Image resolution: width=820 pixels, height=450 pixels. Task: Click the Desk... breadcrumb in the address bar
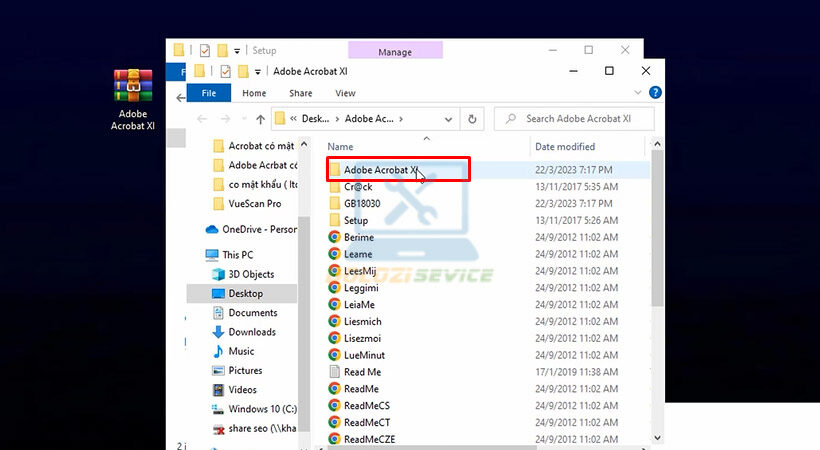(315, 119)
